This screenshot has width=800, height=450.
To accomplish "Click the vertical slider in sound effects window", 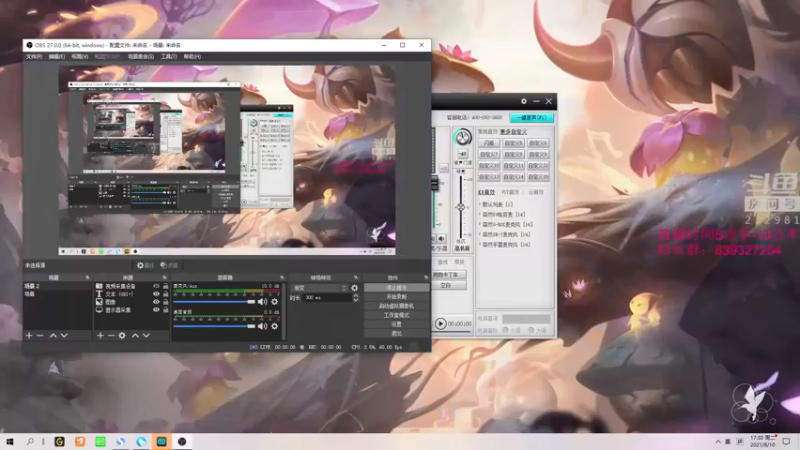I will (461, 207).
